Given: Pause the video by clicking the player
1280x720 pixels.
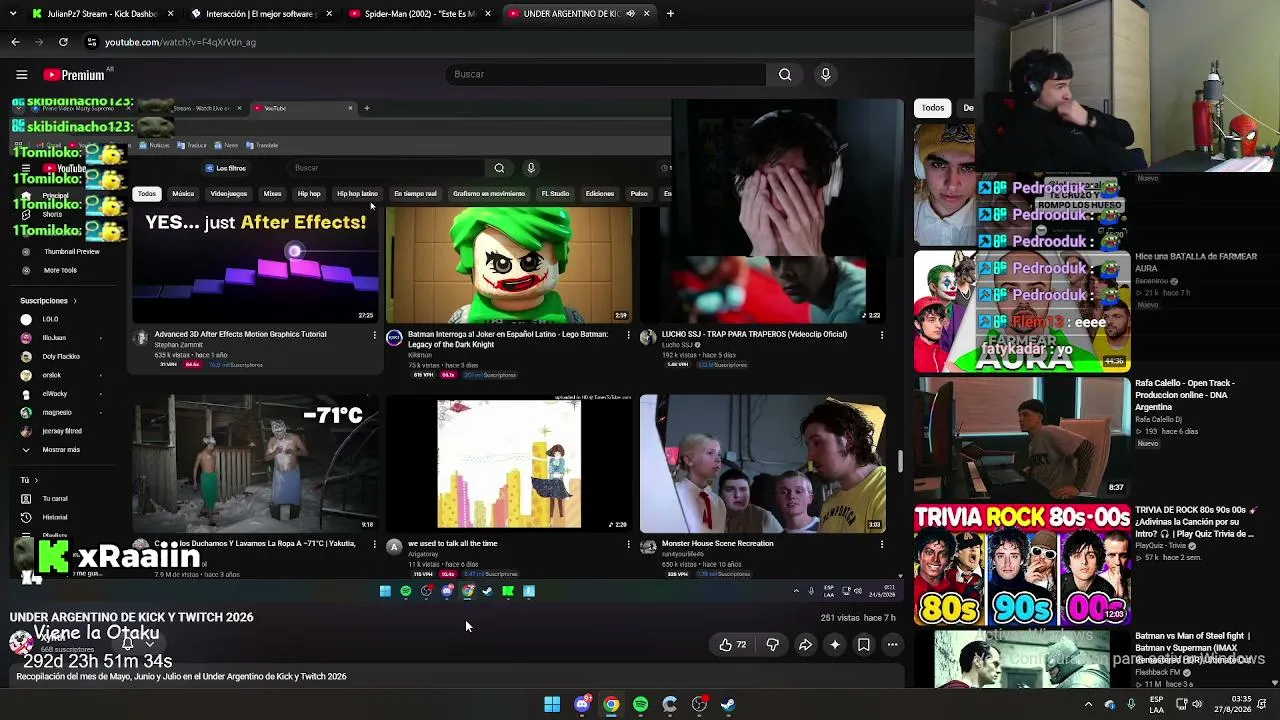Looking at the screenshot, I should (x=456, y=350).
